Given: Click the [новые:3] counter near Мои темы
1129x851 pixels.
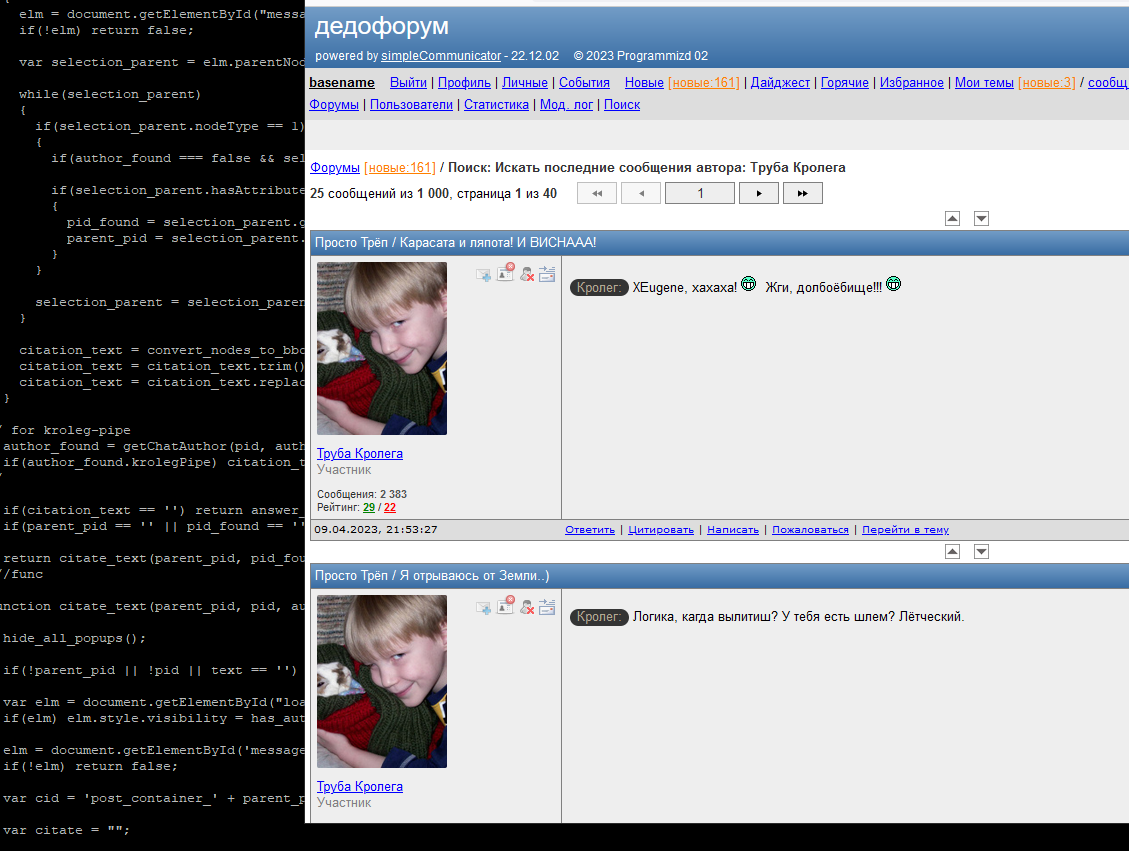Looking at the screenshot, I should 1046,83.
